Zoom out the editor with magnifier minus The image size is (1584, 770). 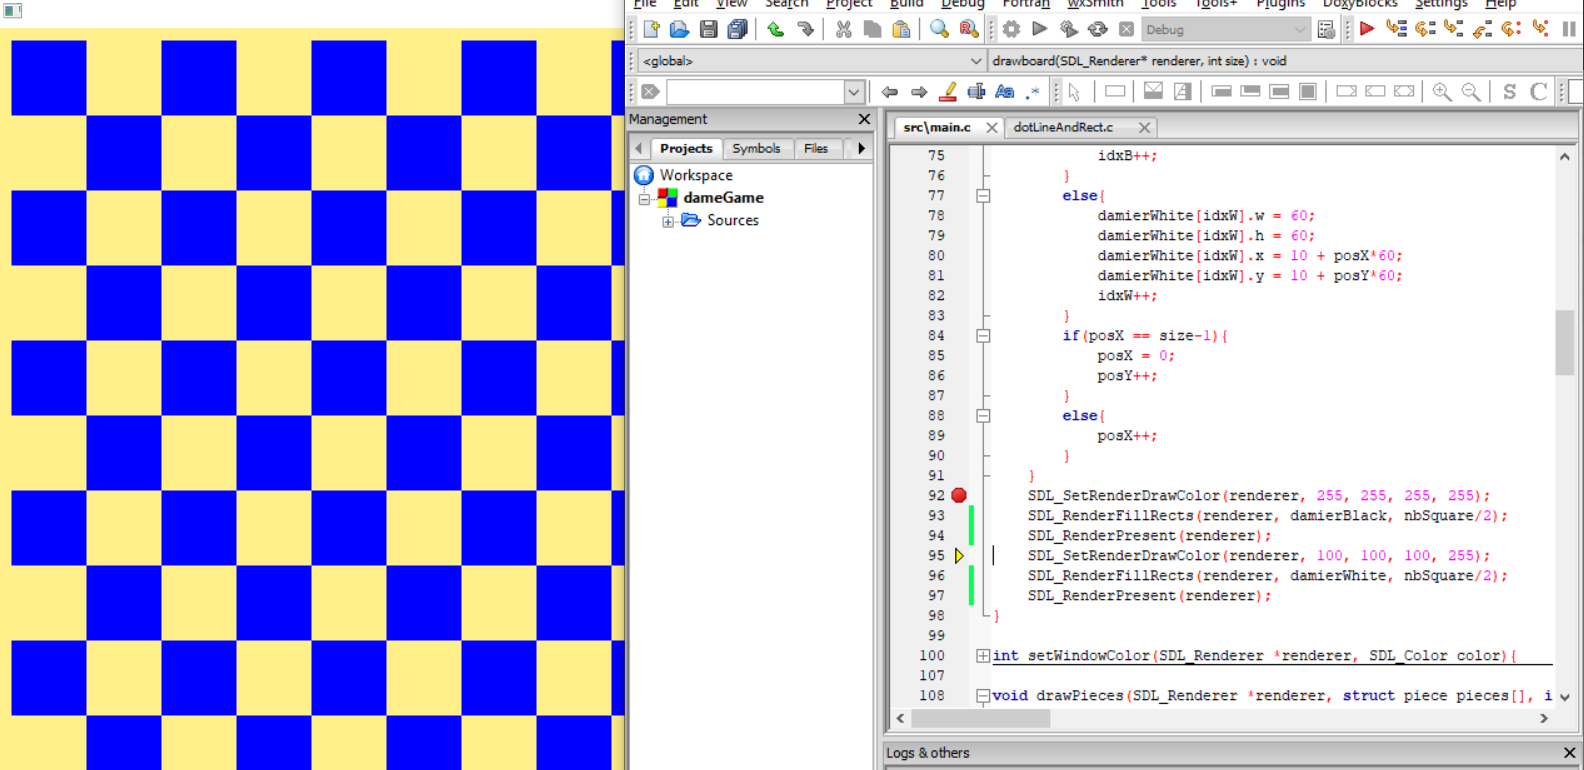coord(1471,92)
